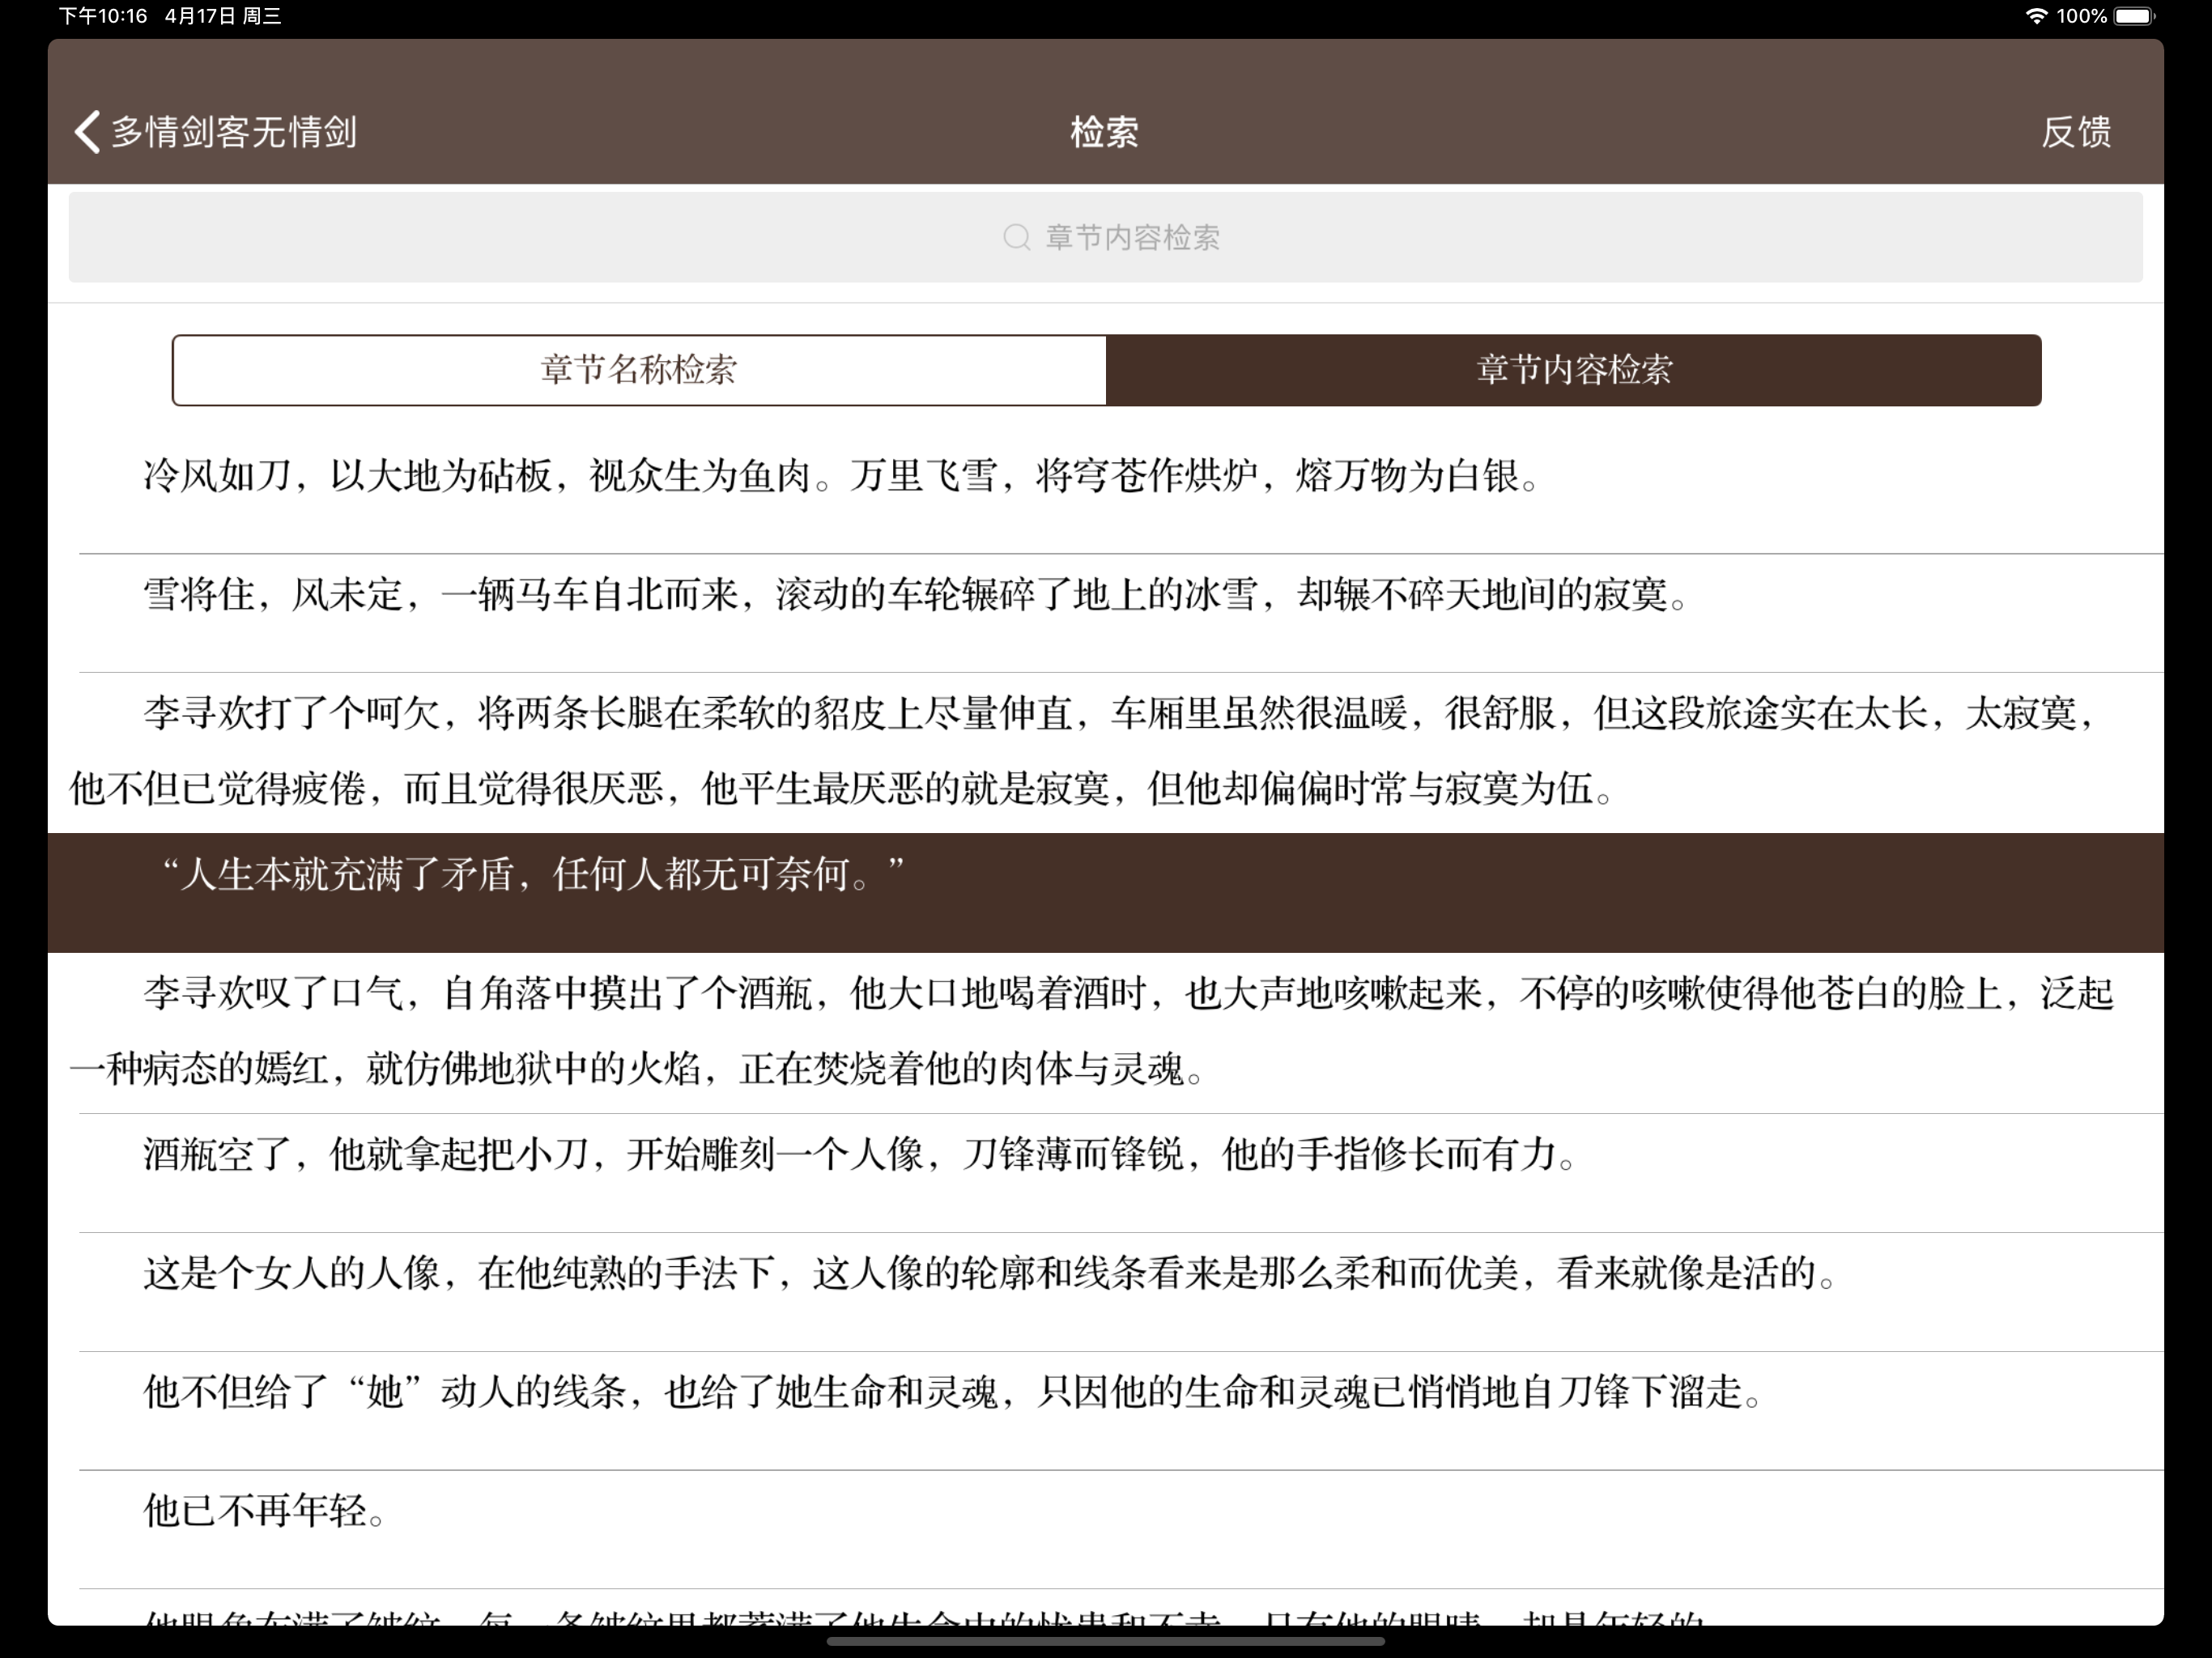Select the dark 章节内容检索 tab
2212x1658 pixels.
pyautogui.click(x=1573, y=370)
